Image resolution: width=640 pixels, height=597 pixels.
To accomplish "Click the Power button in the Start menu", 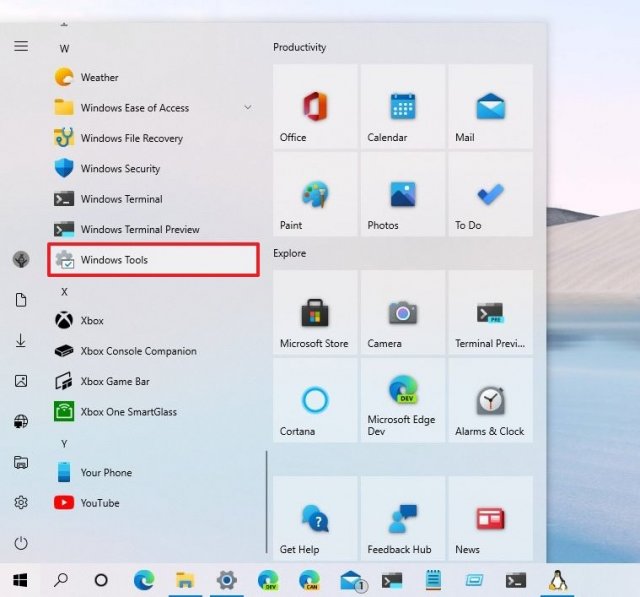I will 21,543.
